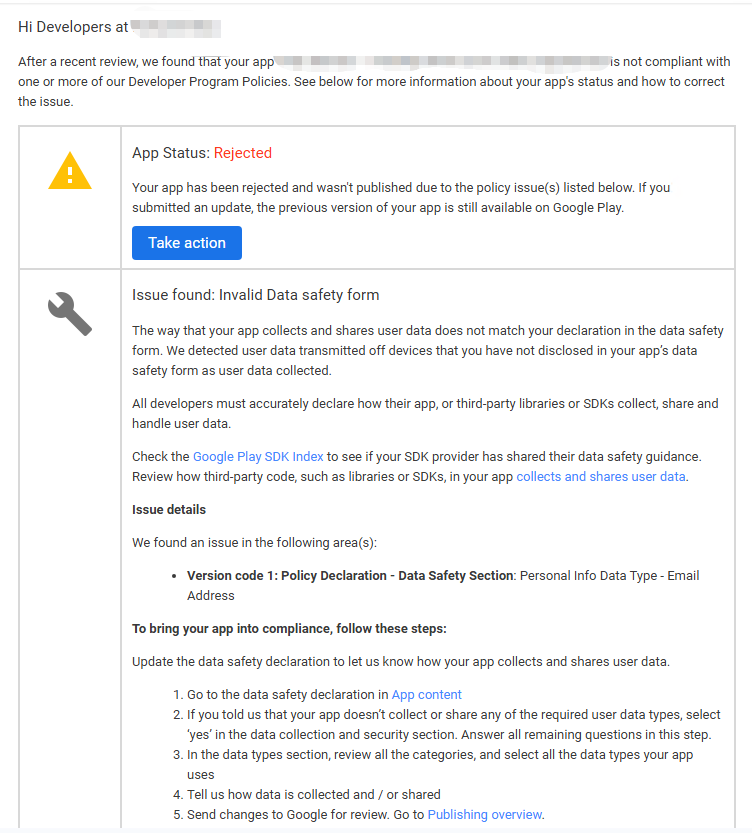The height and width of the screenshot is (833, 752).
Task: Click the 'To bring your app into compliance' heading
Action: coord(289,628)
